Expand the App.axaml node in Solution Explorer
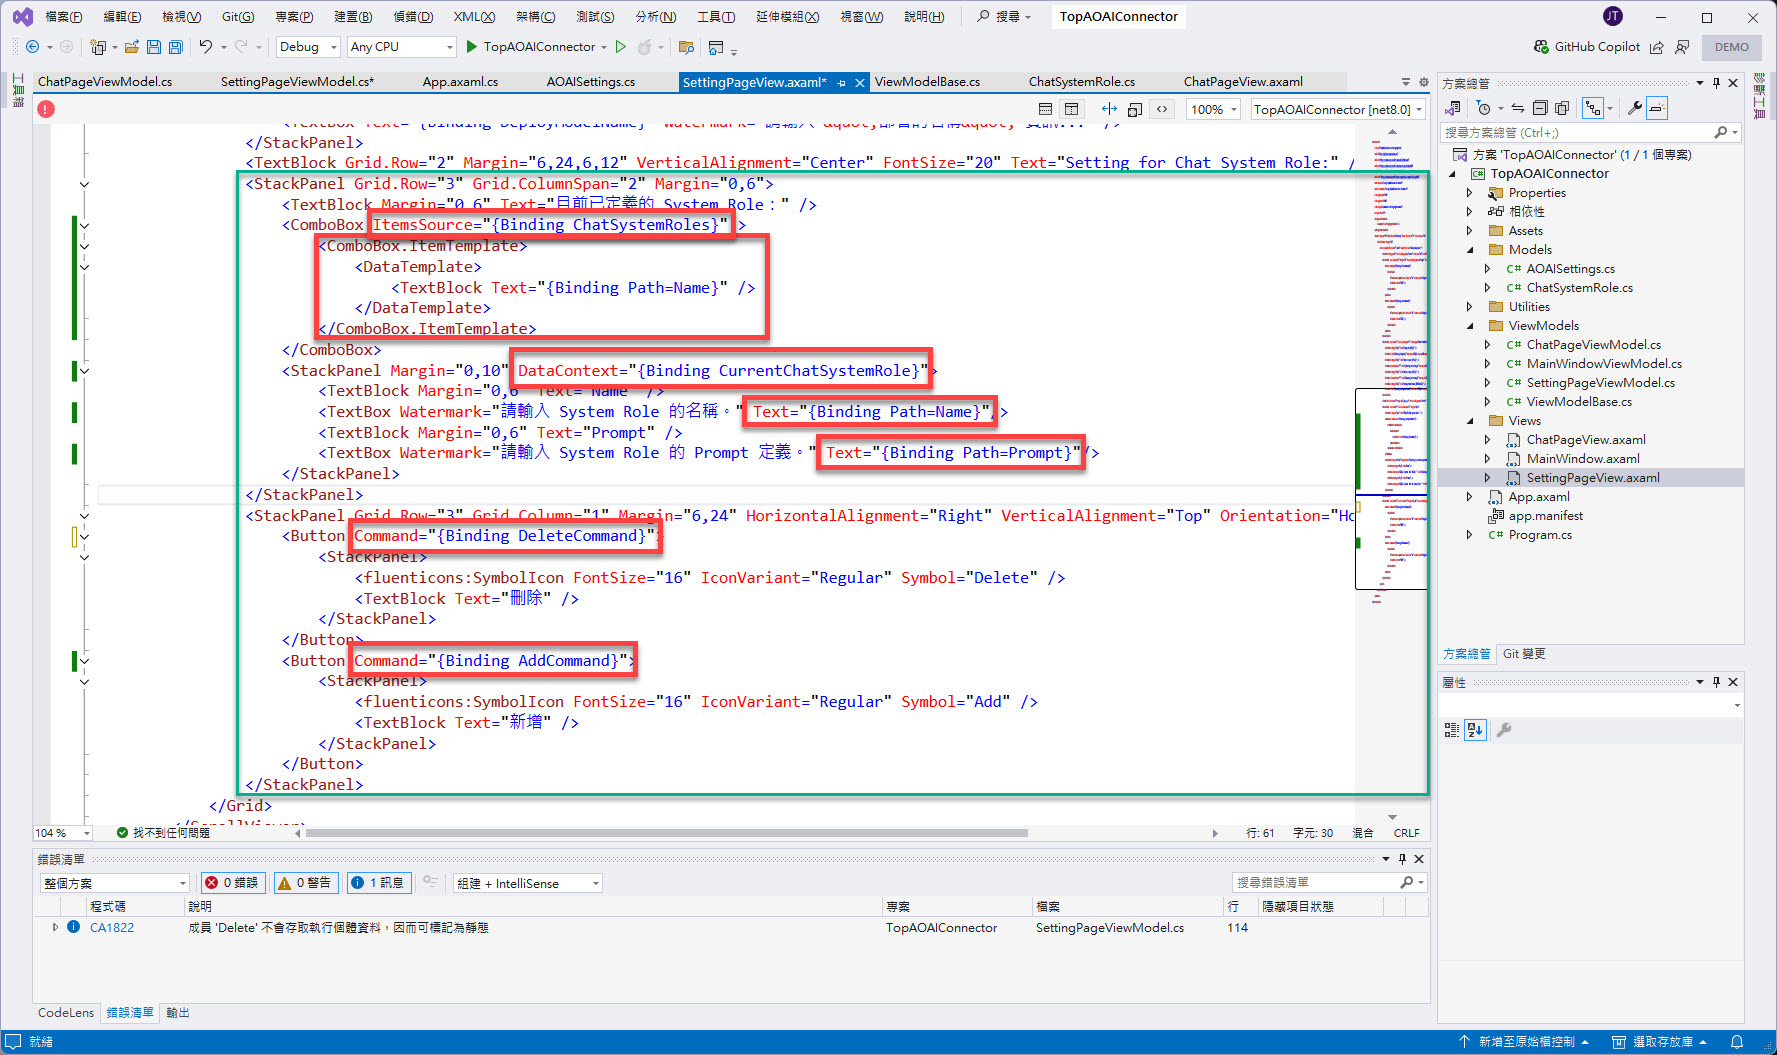Viewport: 1777px width, 1055px height. coord(1470,497)
